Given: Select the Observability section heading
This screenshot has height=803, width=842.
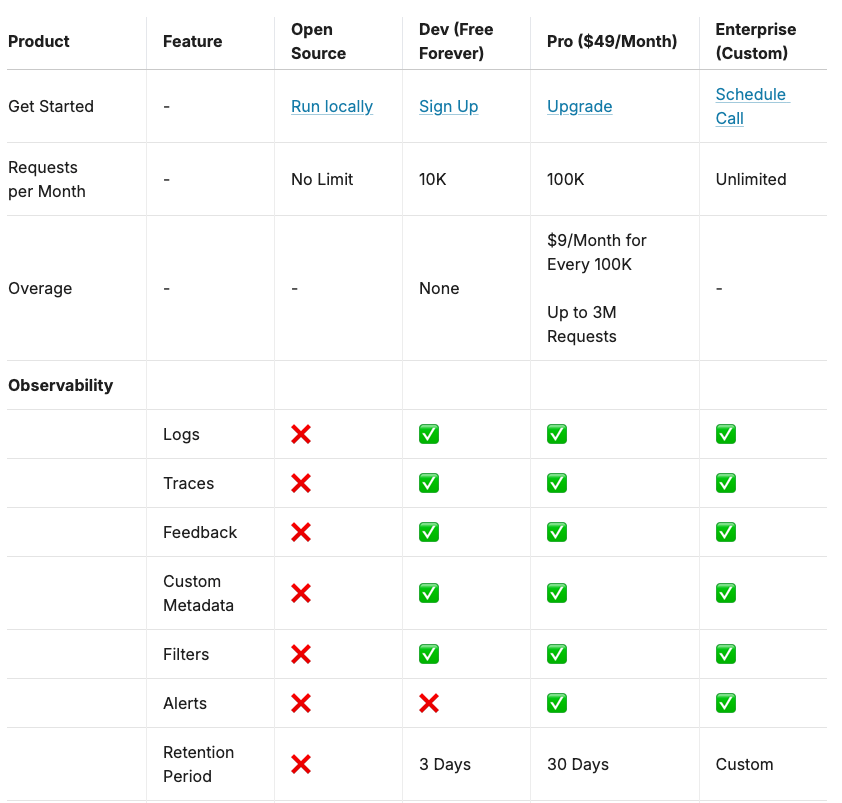Looking at the screenshot, I should (61, 385).
